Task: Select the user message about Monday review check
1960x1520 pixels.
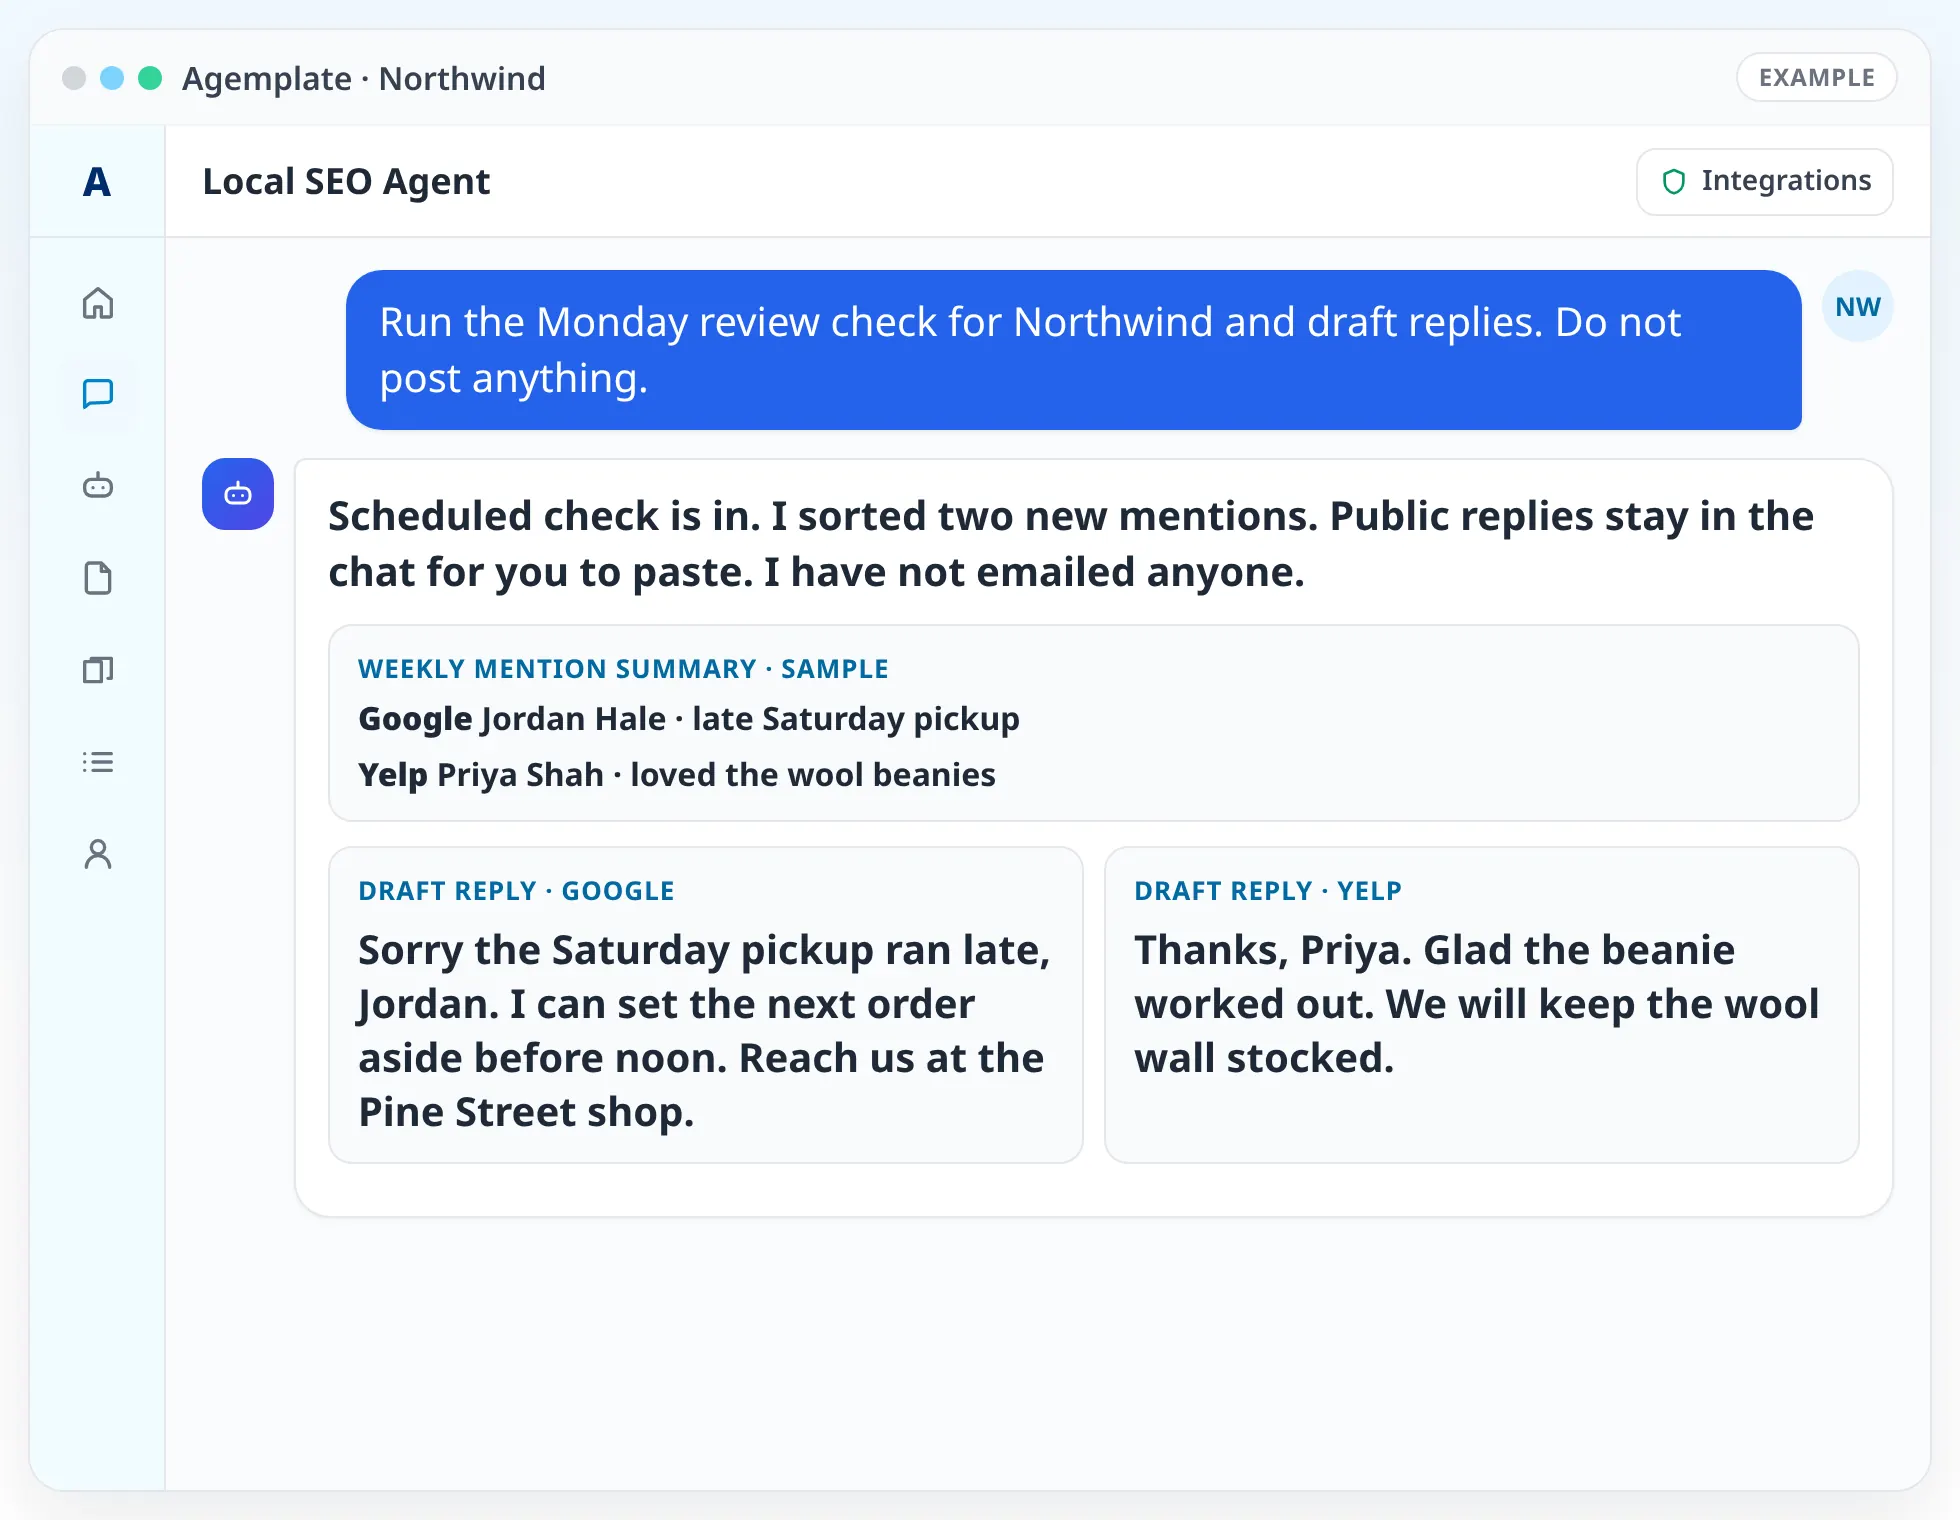Action: coord(1073,350)
